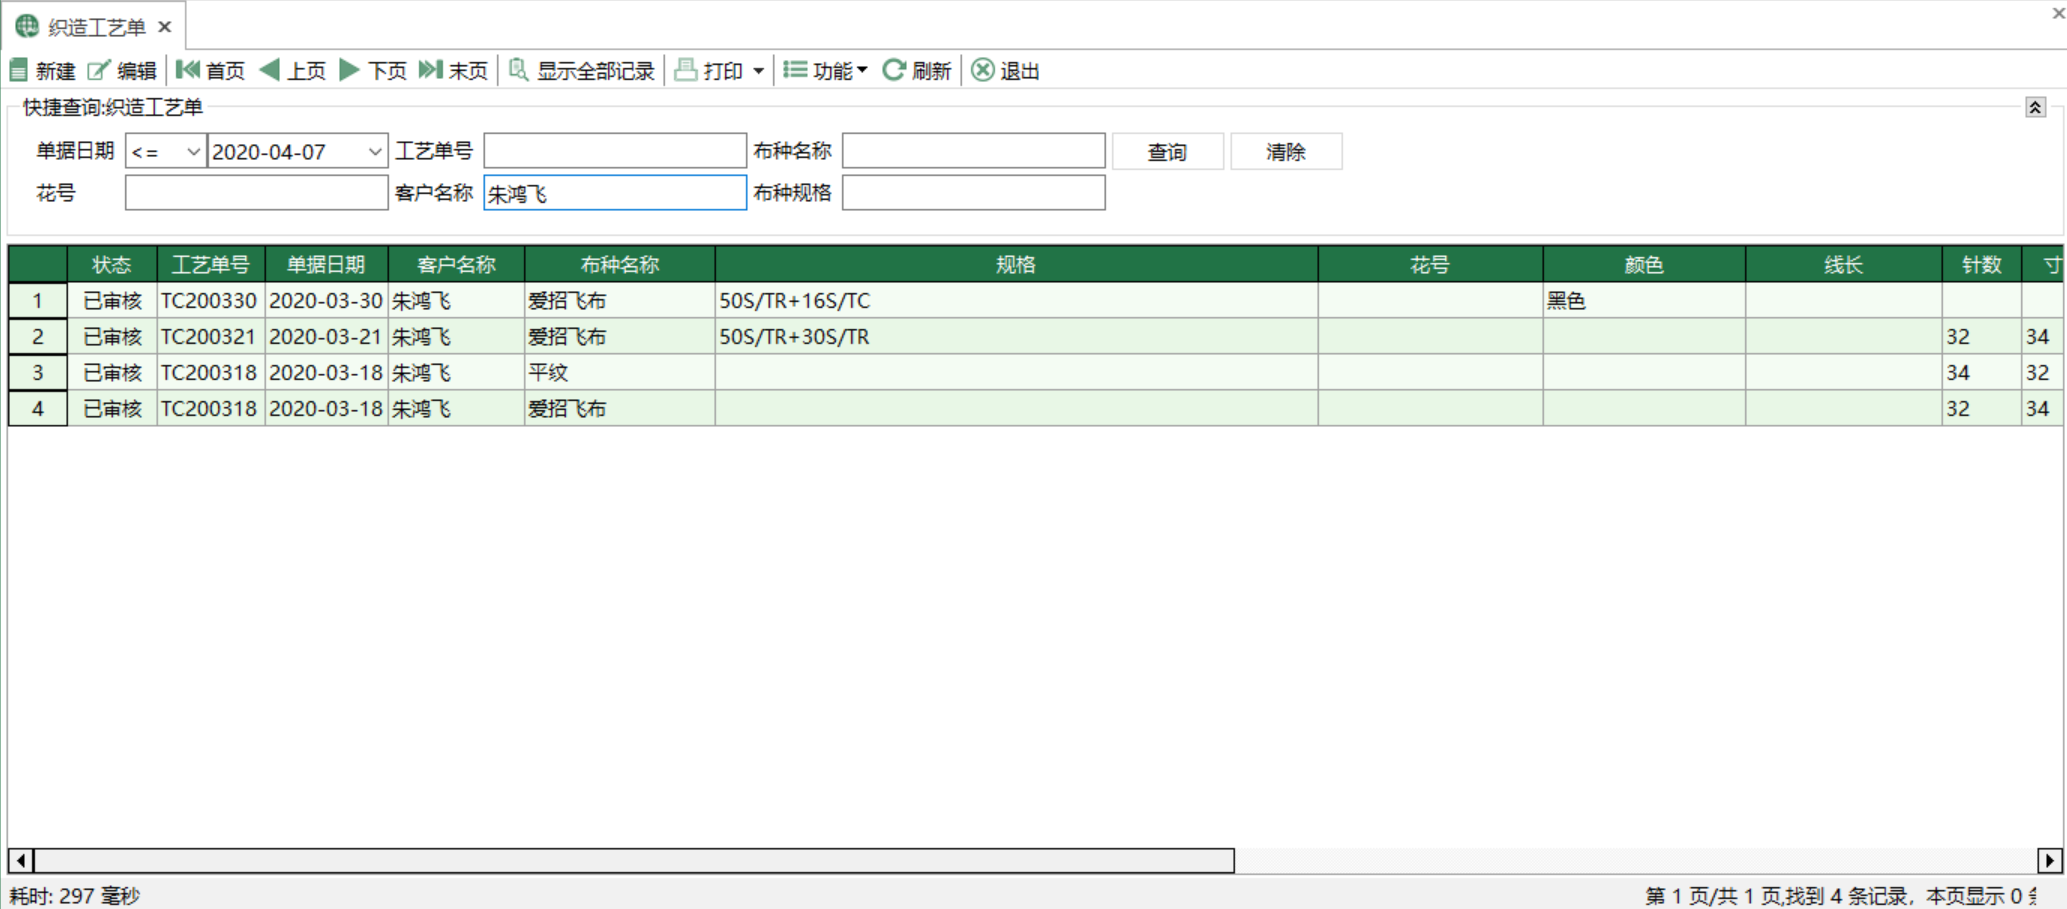Viewport: 2067px width, 909px height.
Task: Select cell TC200330 in row 1
Action: click(x=211, y=300)
